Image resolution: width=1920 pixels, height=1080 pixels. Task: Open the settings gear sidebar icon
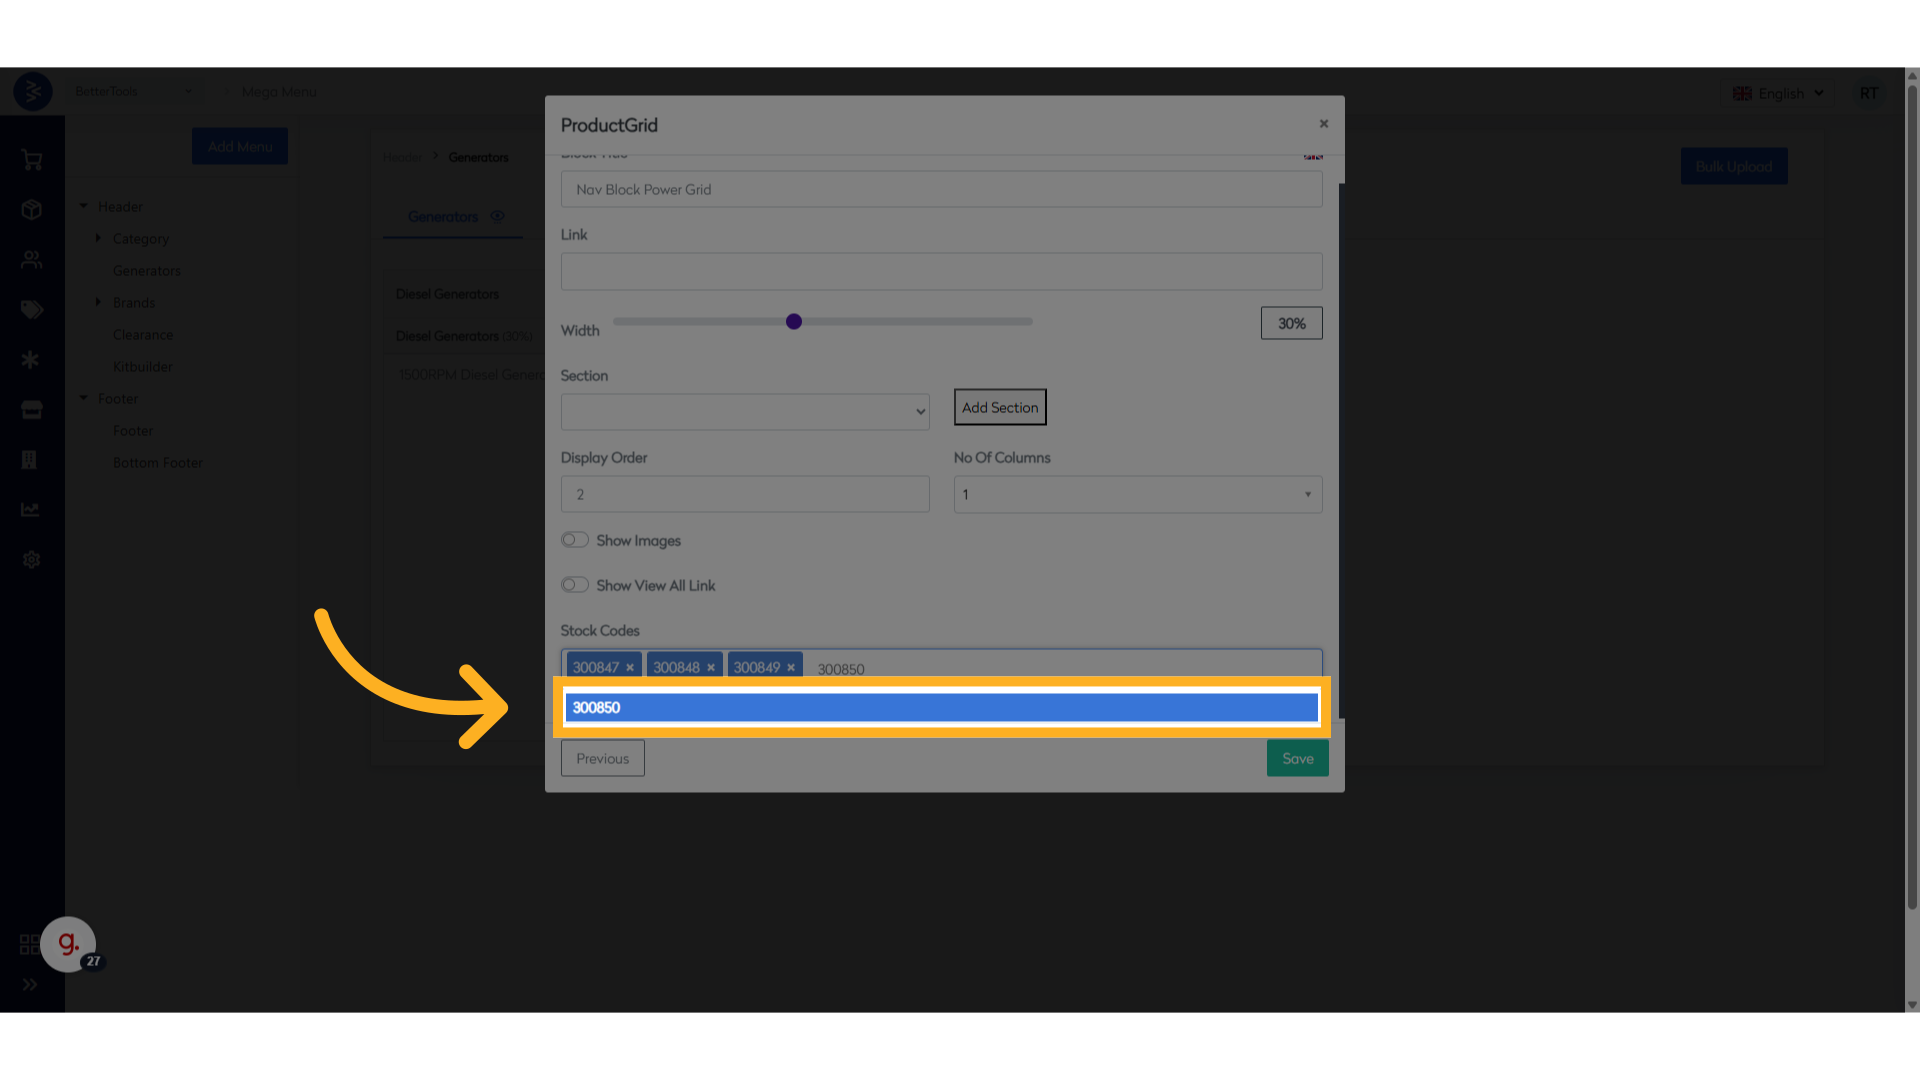[x=31, y=560]
